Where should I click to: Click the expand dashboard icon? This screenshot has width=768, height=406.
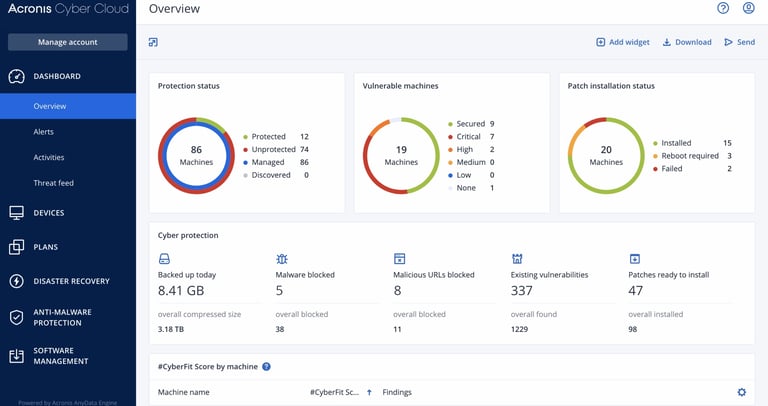[x=153, y=42]
